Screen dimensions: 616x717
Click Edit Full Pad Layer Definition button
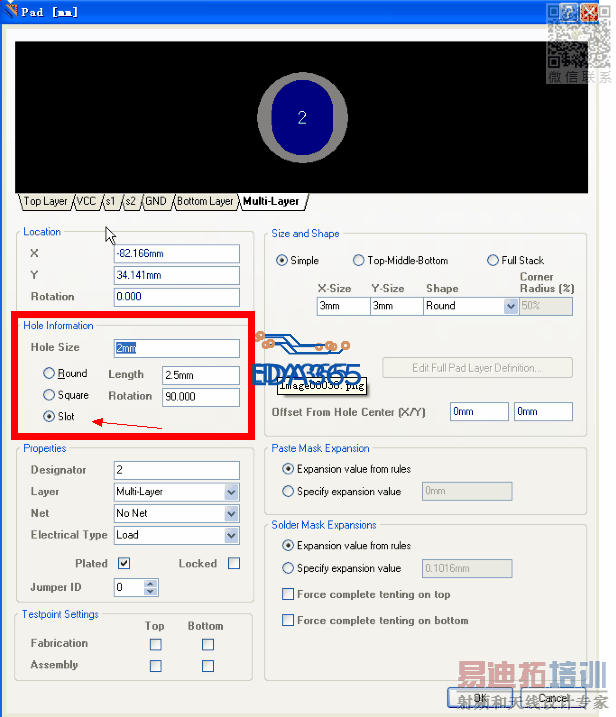pos(477,368)
